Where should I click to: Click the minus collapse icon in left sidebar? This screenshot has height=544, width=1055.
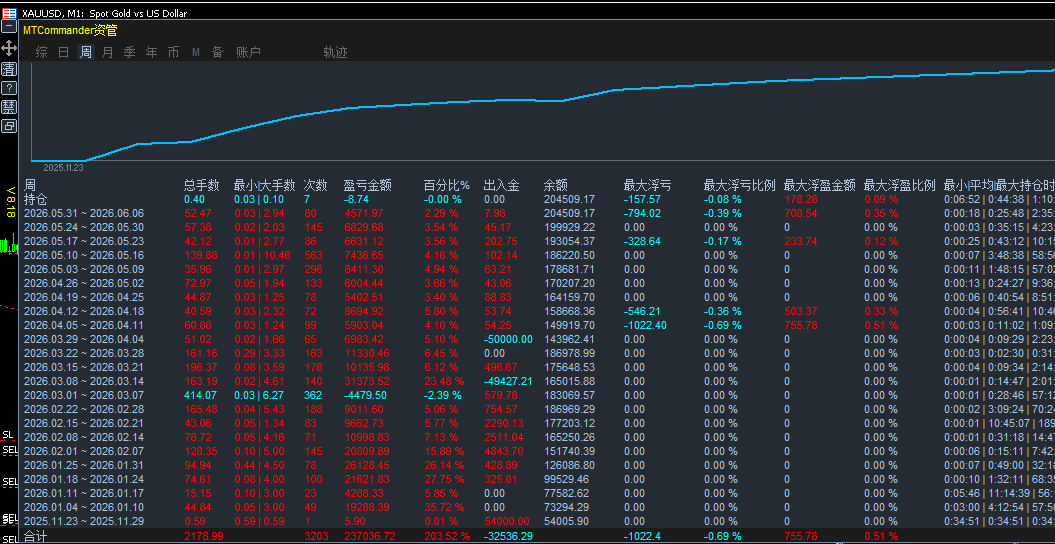pos(9,26)
